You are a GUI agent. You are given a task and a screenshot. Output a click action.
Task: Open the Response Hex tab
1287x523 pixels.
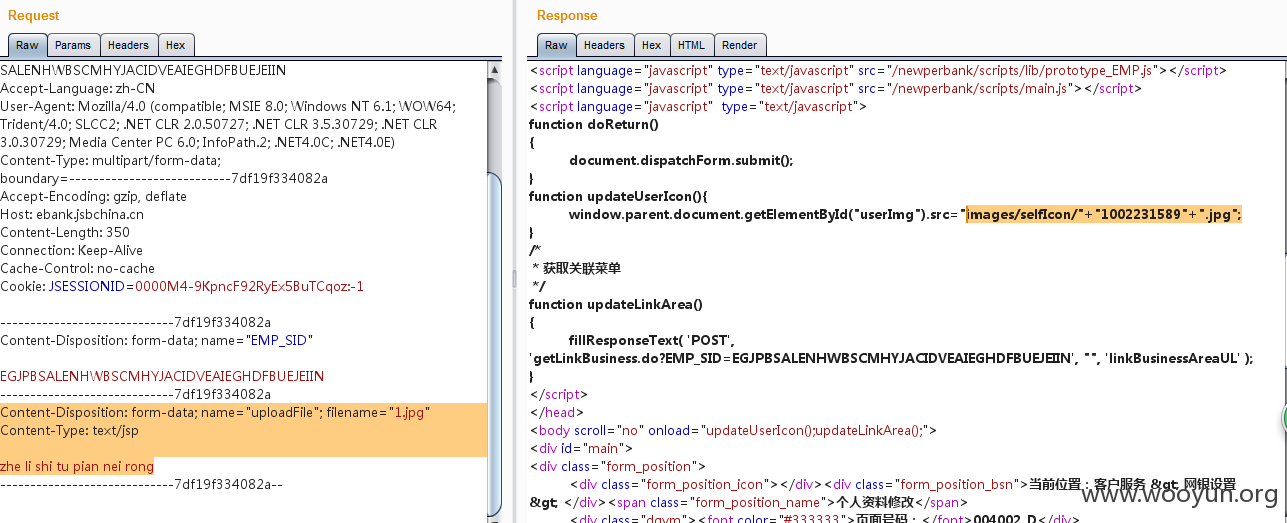pos(651,45)
